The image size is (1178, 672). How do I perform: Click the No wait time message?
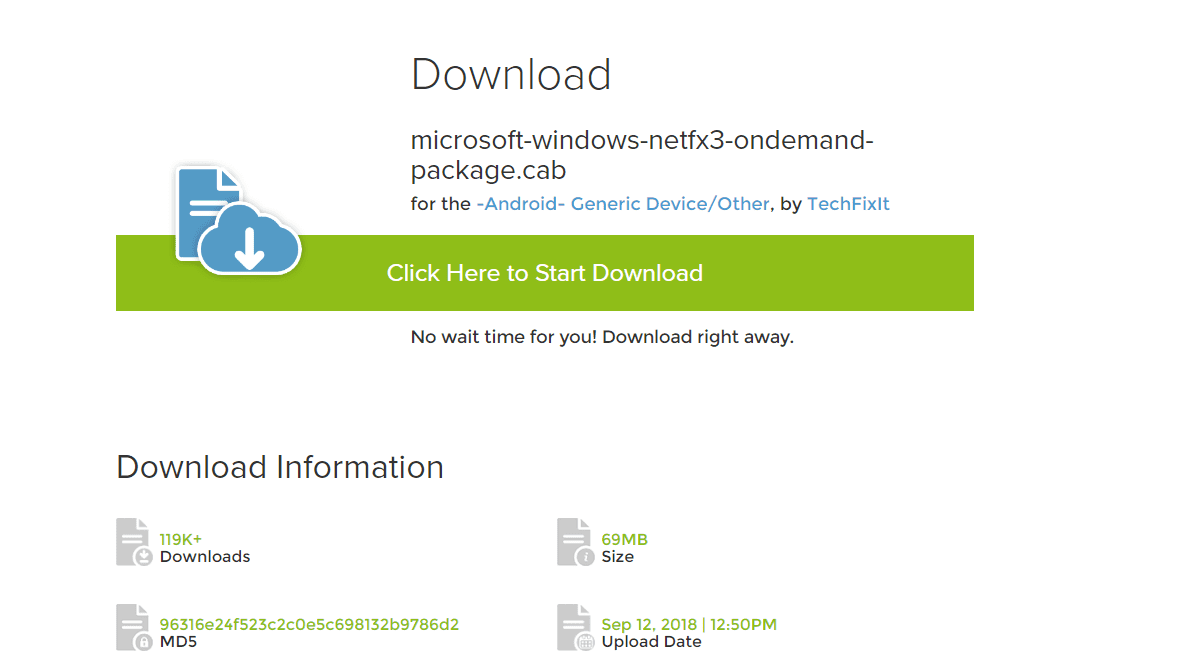[602, 337]
